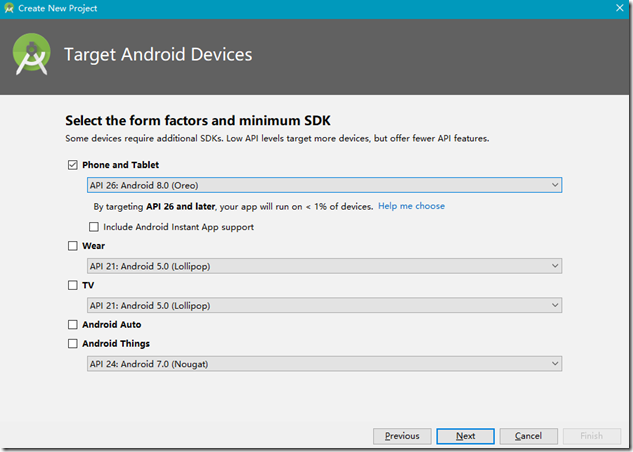The height and width of the screenshot is (452, 633).
Task: Open the Phone and Tablet API 26 dropdown
Action: coord(324,185)
